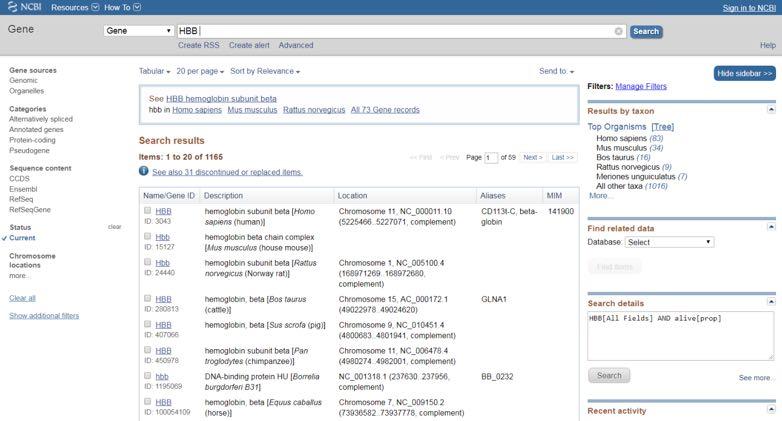Collapse the Search details panel
The image size is (782, 421).
tap(771, 301)
